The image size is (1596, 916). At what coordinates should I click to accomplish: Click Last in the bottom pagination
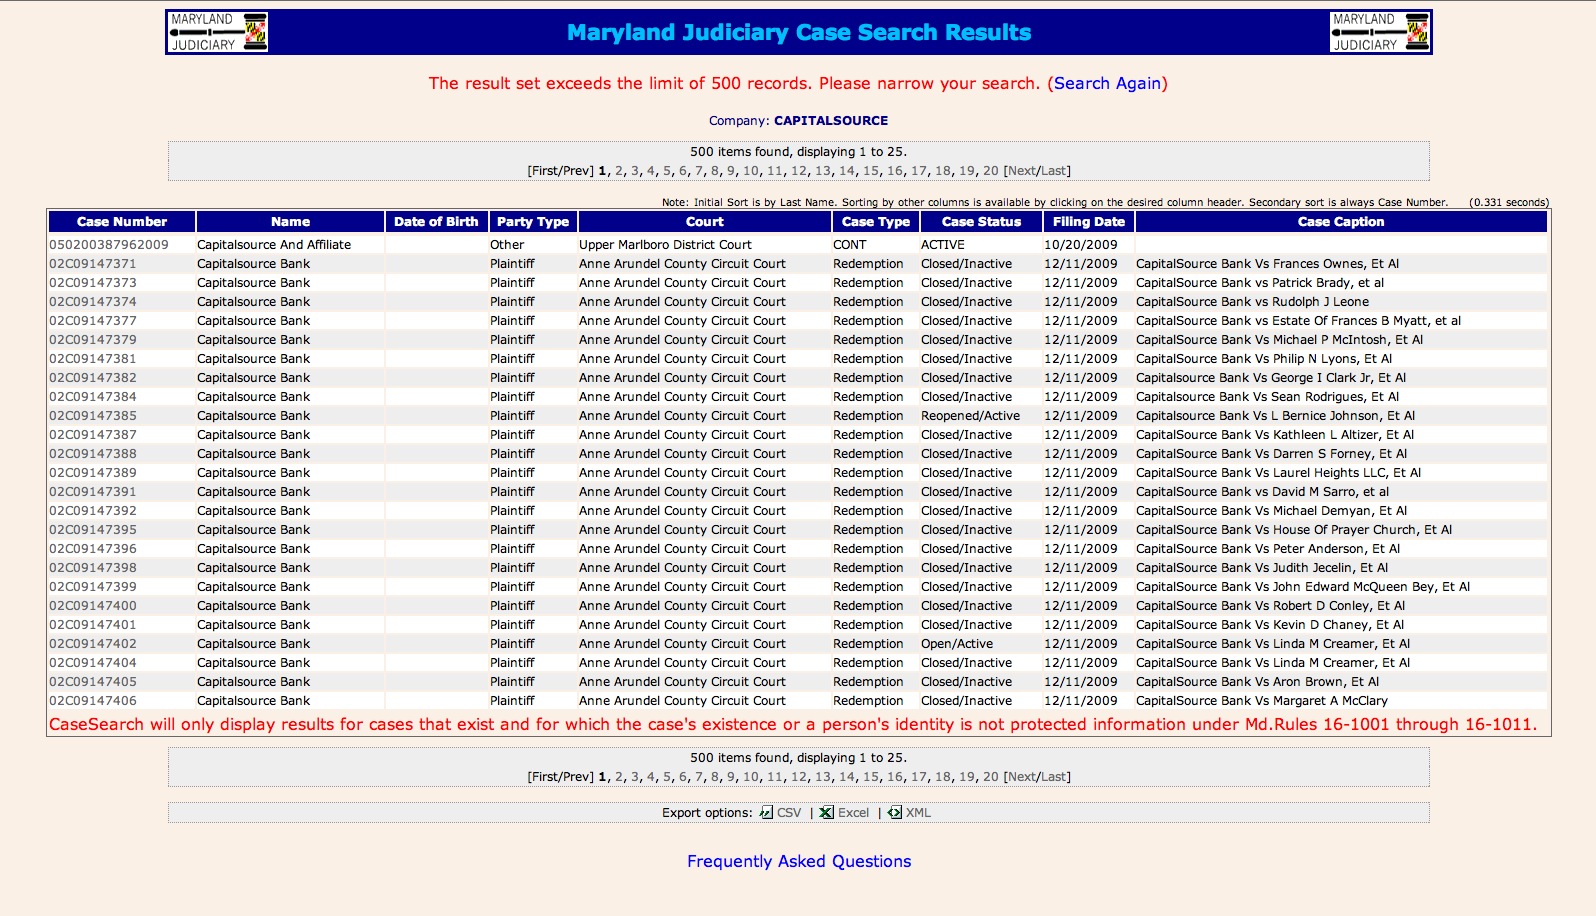(1053, 777)
